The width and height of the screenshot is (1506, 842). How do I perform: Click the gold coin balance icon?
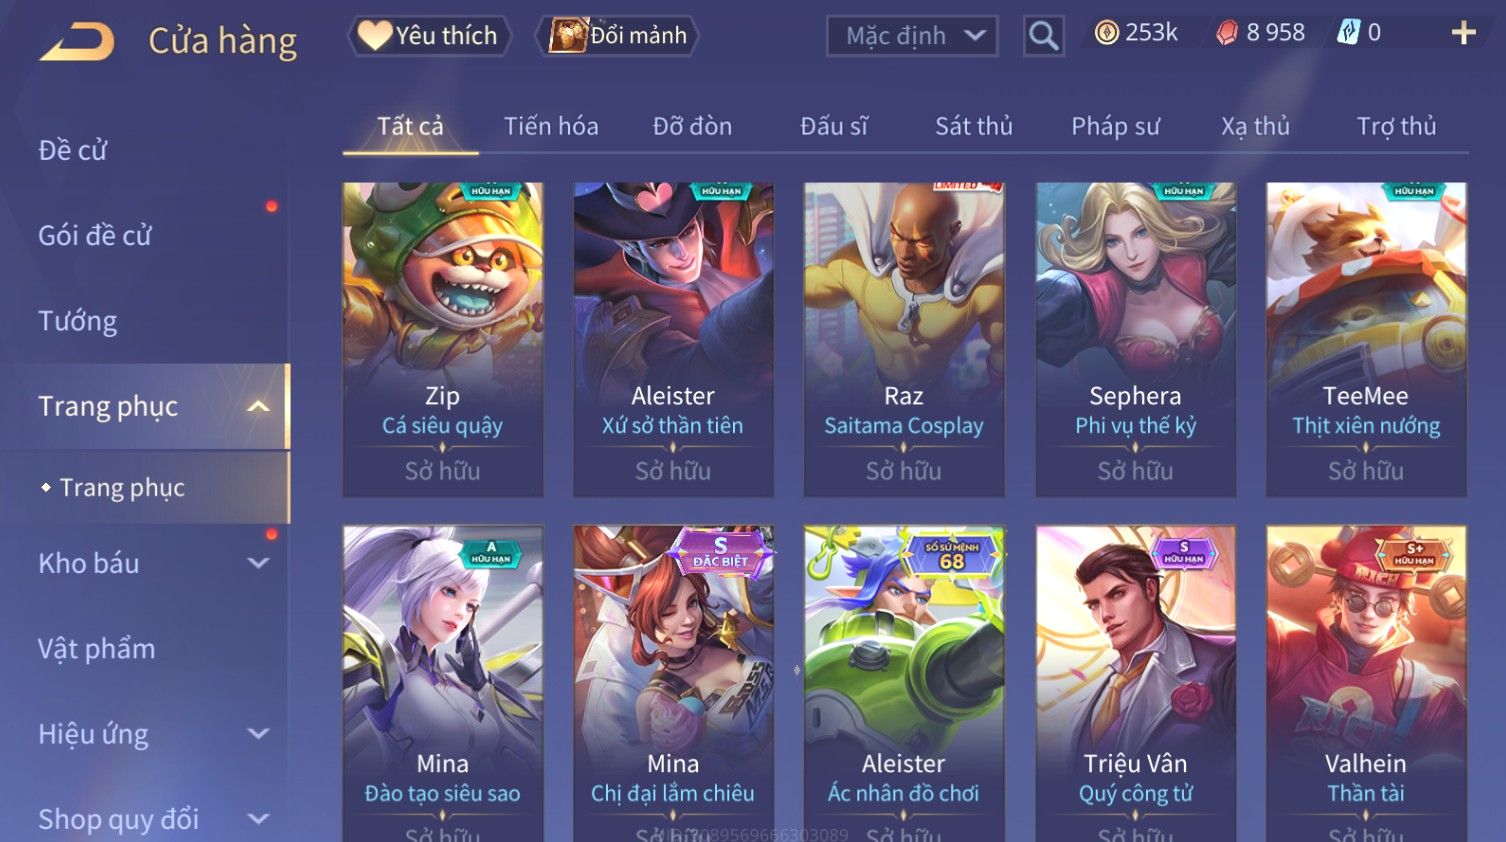1106,33
